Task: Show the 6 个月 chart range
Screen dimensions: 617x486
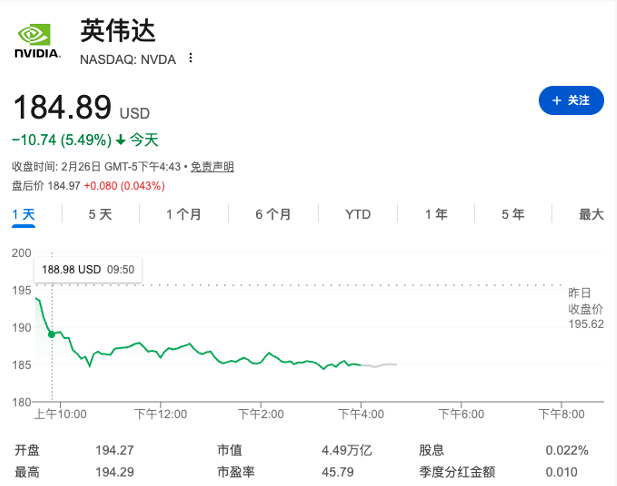Action: click(273, 214)
